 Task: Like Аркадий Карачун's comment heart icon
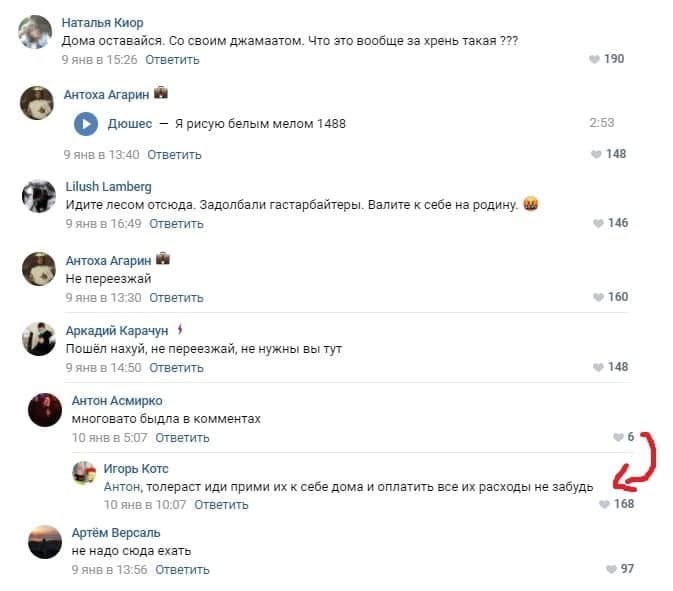(598, 367)
